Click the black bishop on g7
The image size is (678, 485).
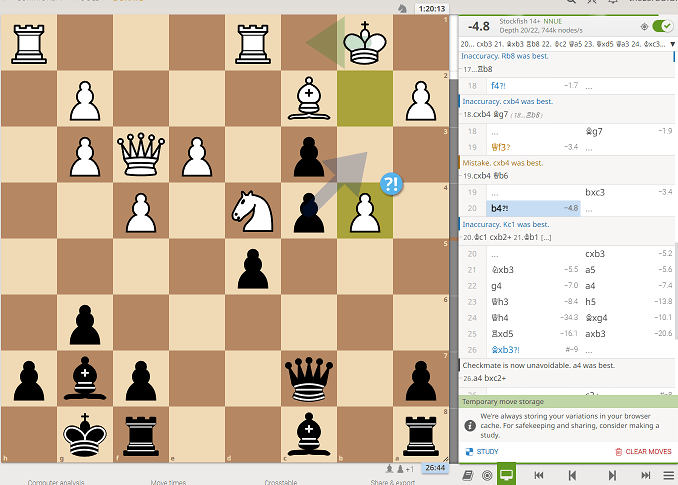85,379
